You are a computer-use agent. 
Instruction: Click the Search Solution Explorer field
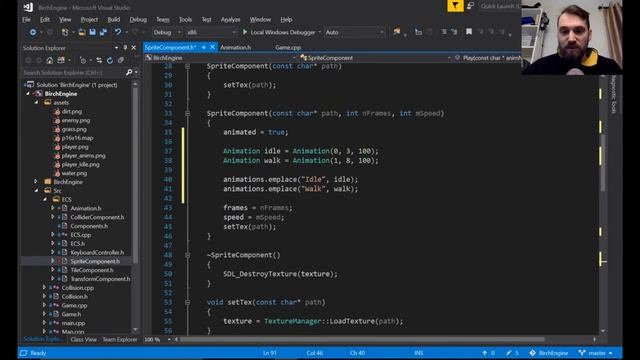pos(73,73)
